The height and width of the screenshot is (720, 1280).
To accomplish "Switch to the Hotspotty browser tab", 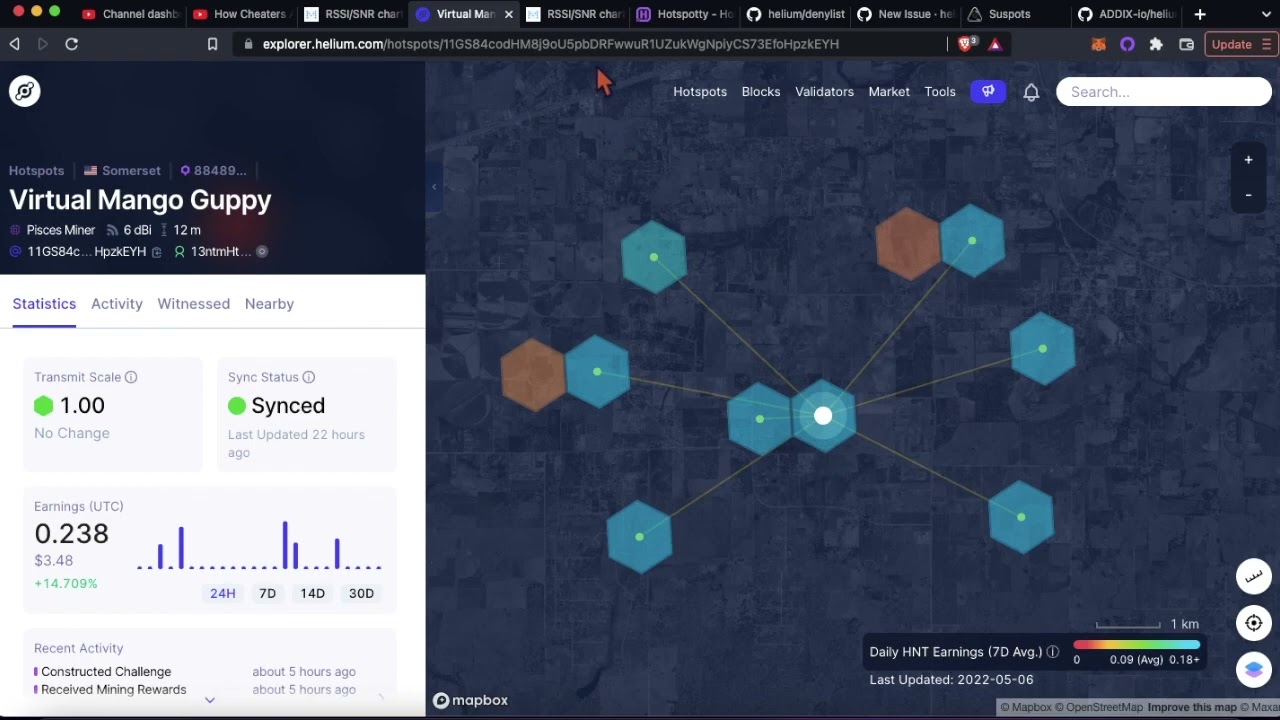I will coord(685,14).
